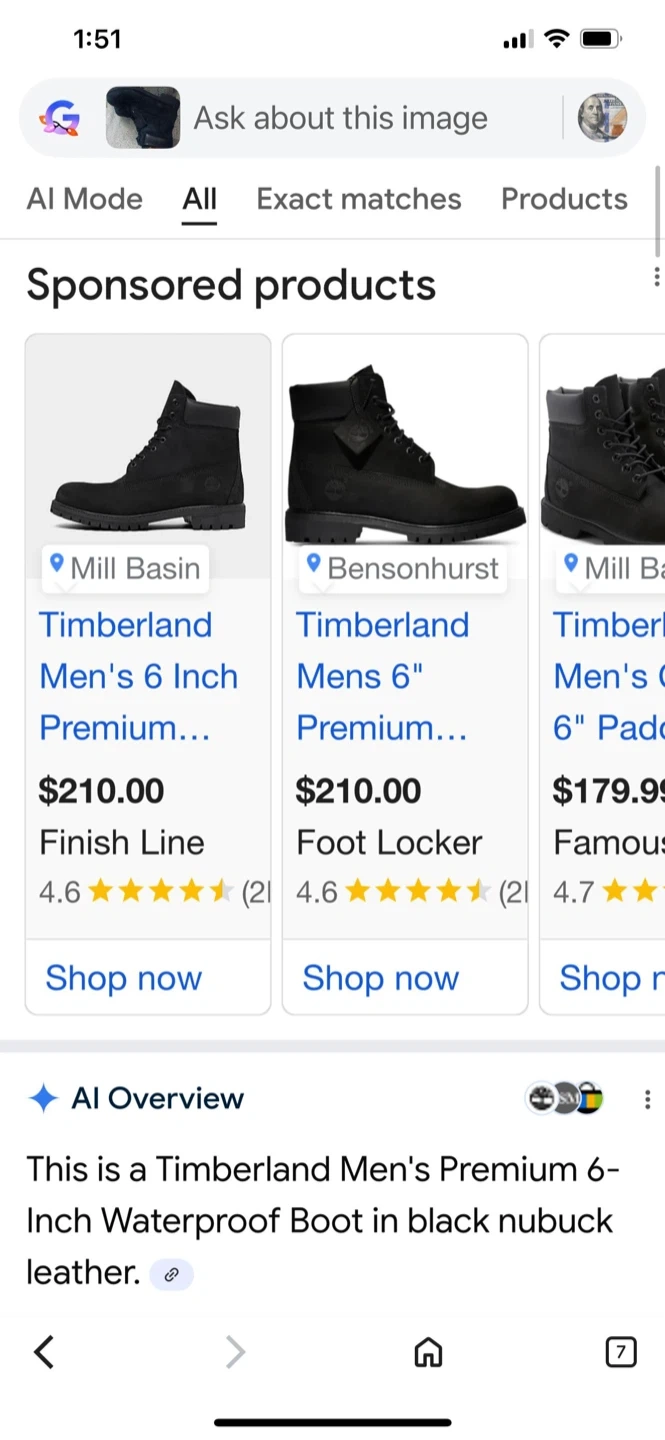Image resolution: width=665 pixels, height=1440 pixels.
Task: Tap the Bensonhurst location pin label
Action: click(403, 568)
